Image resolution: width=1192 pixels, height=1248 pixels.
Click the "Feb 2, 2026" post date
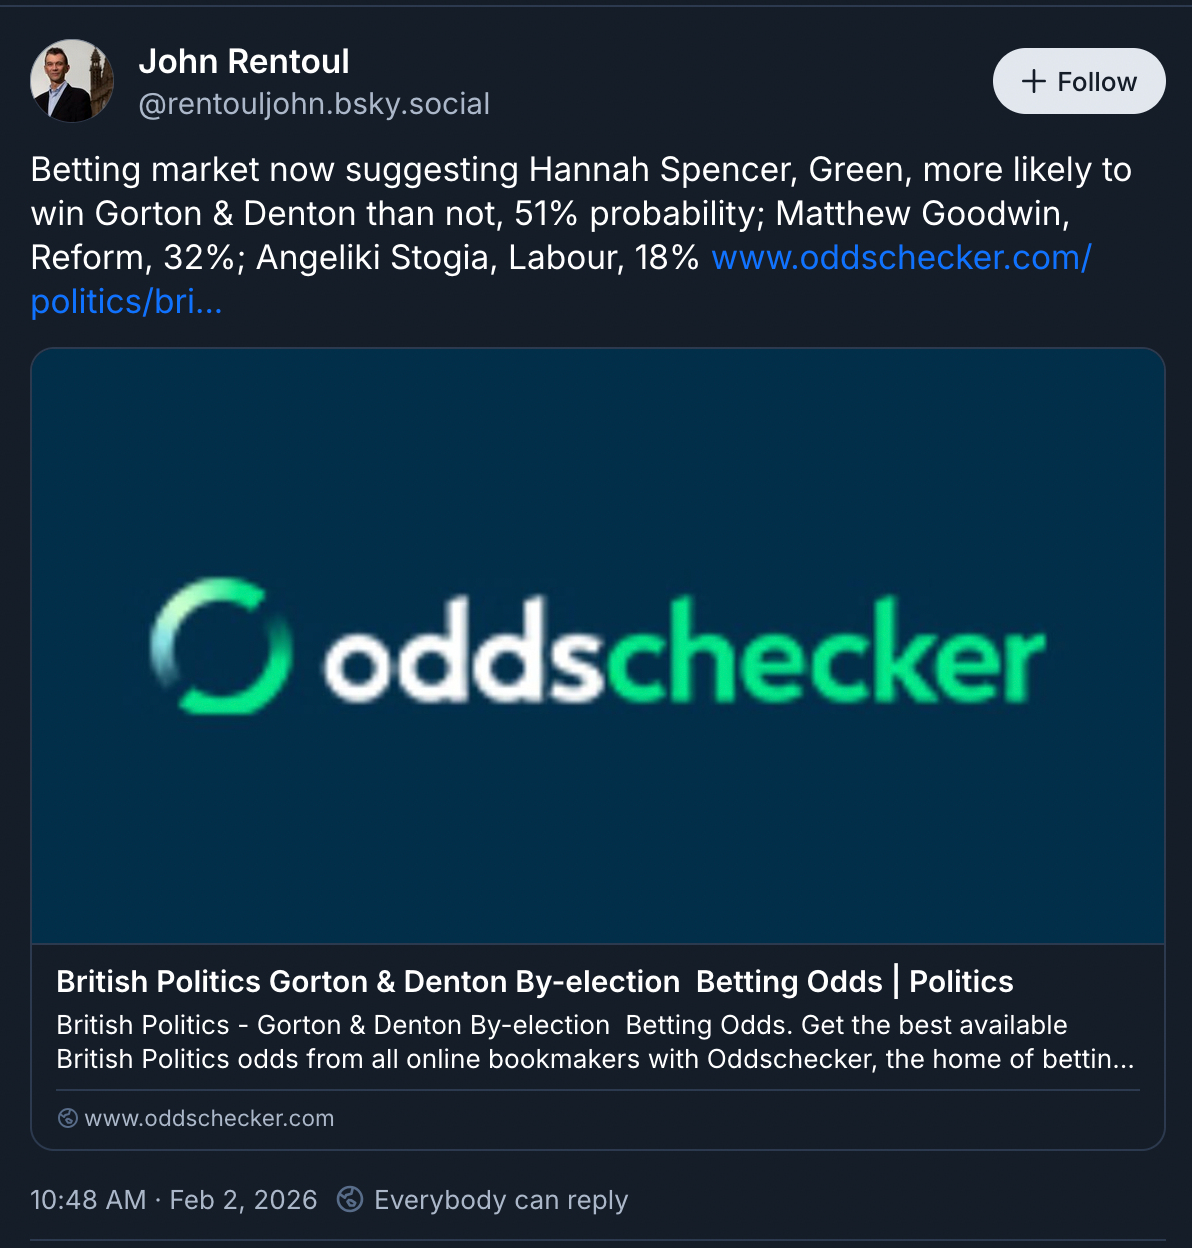pyautogui.click(x=243, y=1199)
